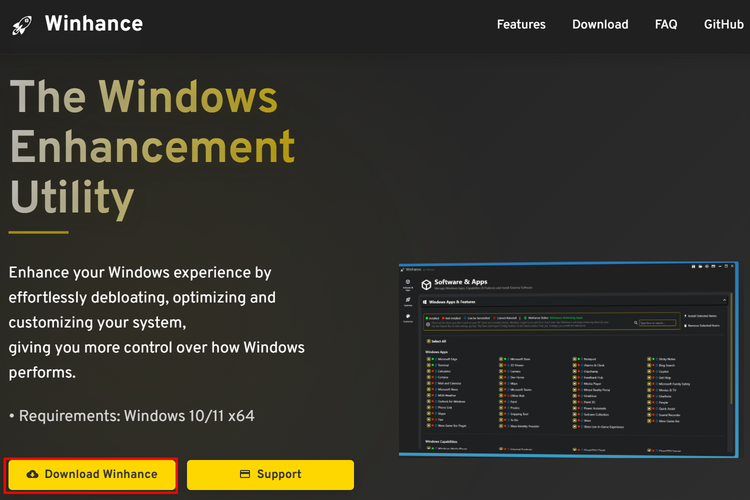The image size is (750, 500).
Task: Click the Winhance rocket logo icon
Action: coord(22,25)
